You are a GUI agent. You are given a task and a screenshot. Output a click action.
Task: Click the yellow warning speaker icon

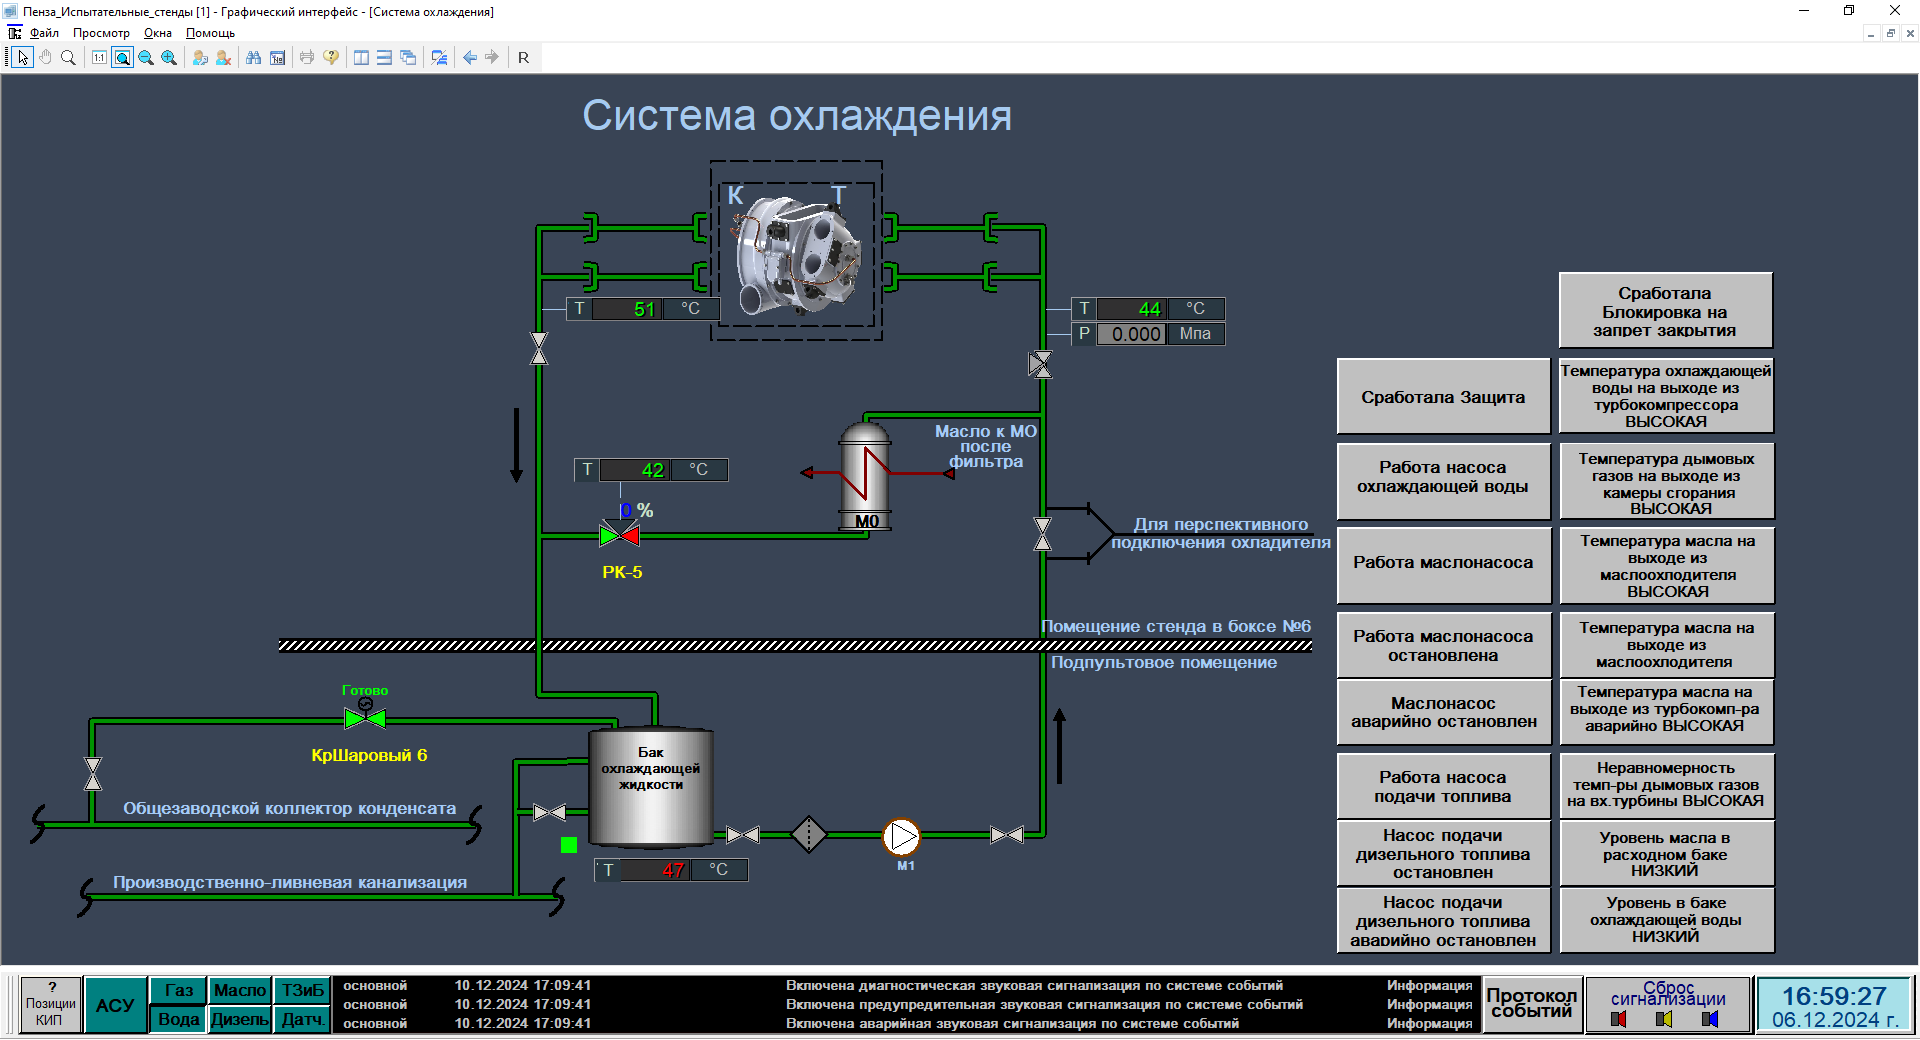click(x=1664, y=1019)
